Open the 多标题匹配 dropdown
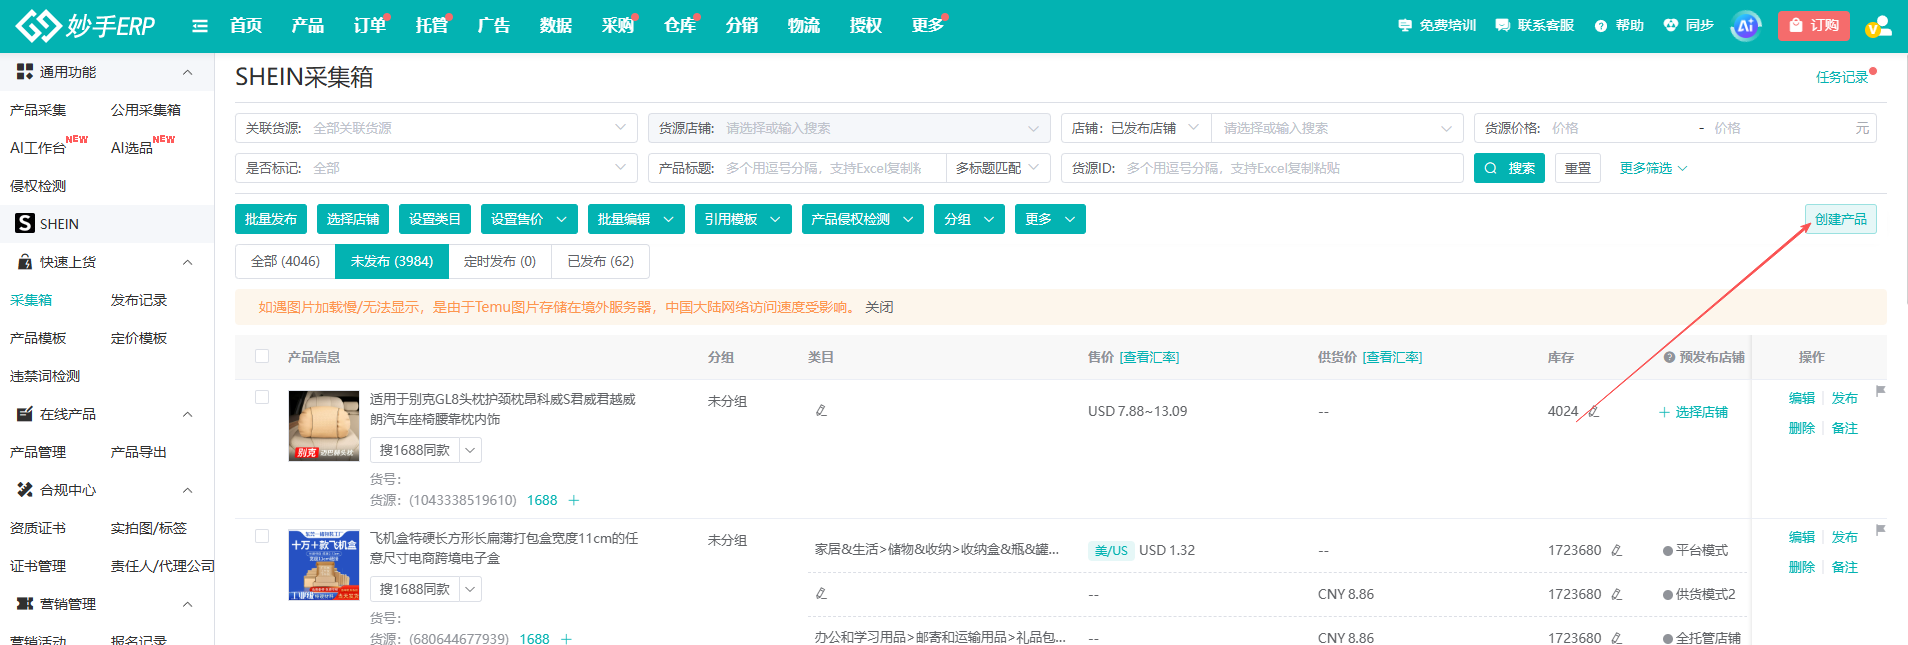Screen dimensions: 1908x645 click(x=997, y=168)
